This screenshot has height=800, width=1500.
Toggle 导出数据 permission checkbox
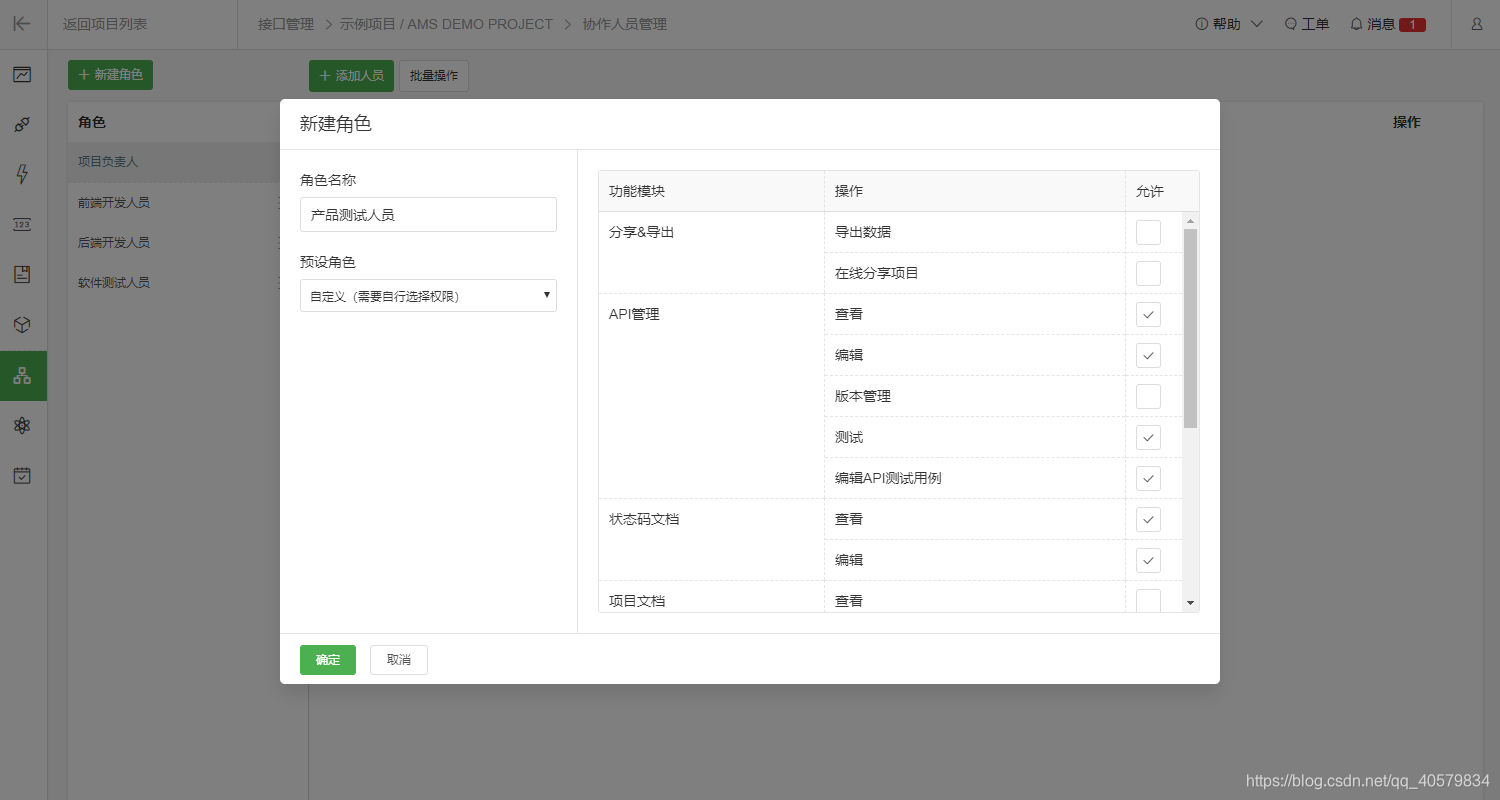coord(1148,232)
